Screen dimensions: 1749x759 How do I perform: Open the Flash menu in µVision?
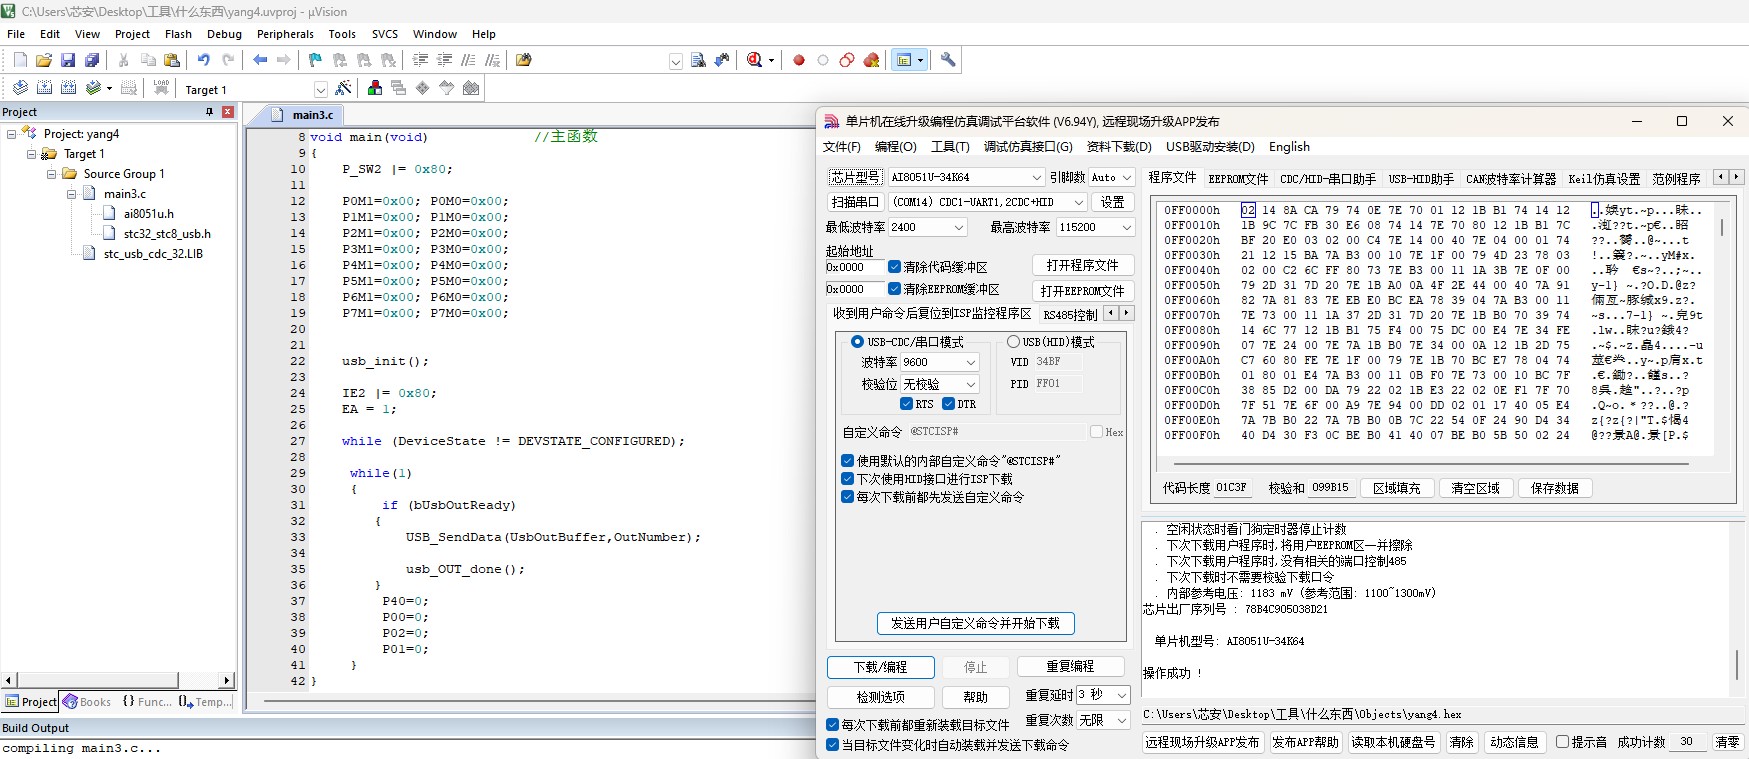coord(178,34)
